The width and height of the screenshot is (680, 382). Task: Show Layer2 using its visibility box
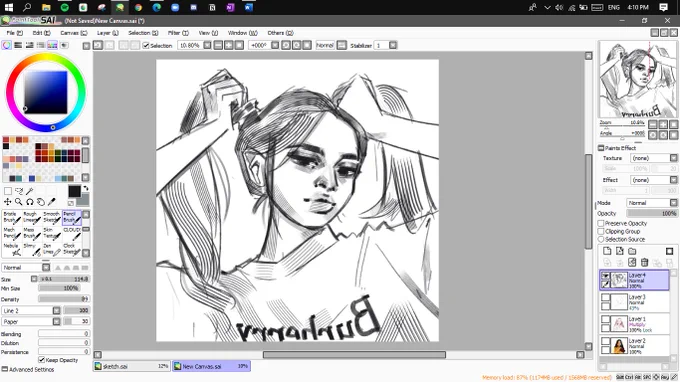tap(605, 342)
